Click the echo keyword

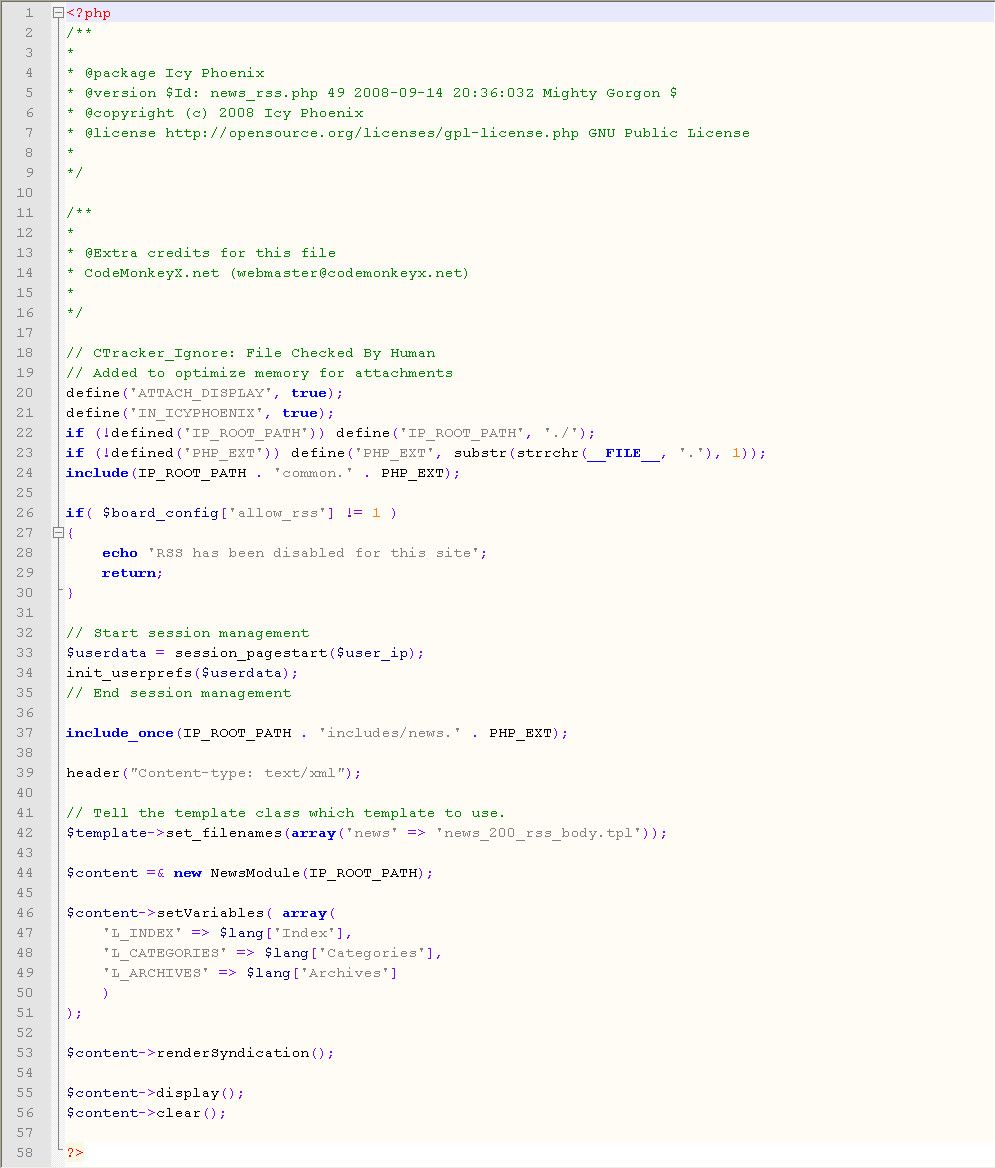click(x=119, y=553)
